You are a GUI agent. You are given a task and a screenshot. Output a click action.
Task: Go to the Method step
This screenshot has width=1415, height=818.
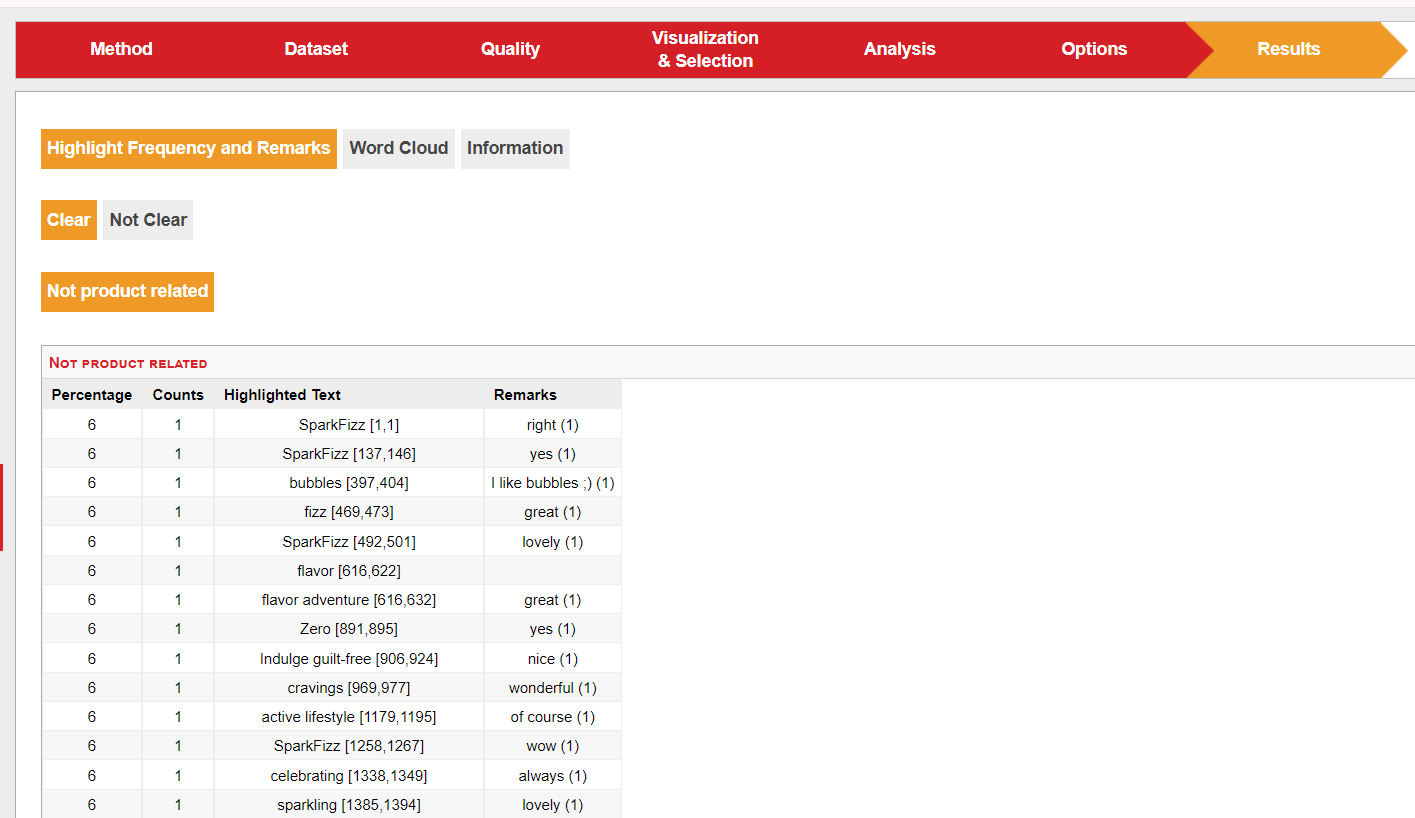(x=121, y=49)
